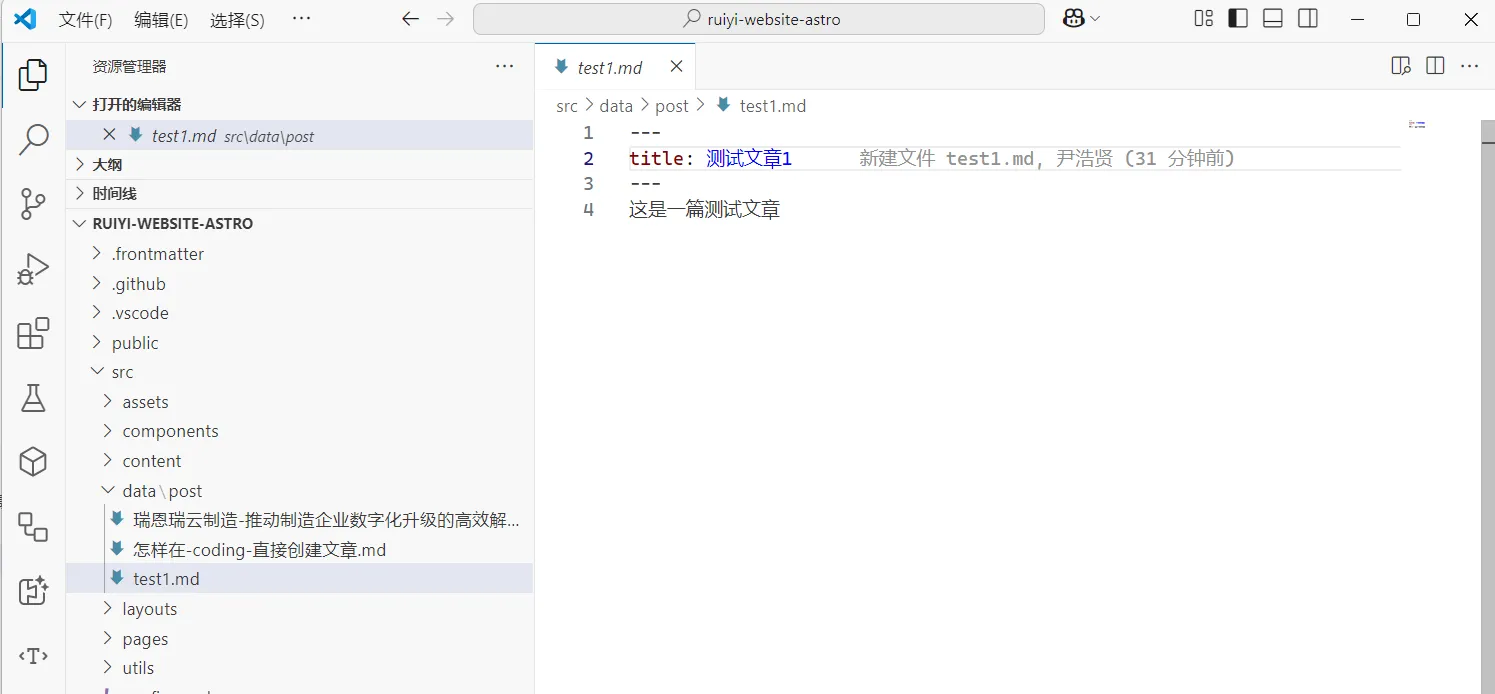Go forward with the right arrow

click(446, 19)
